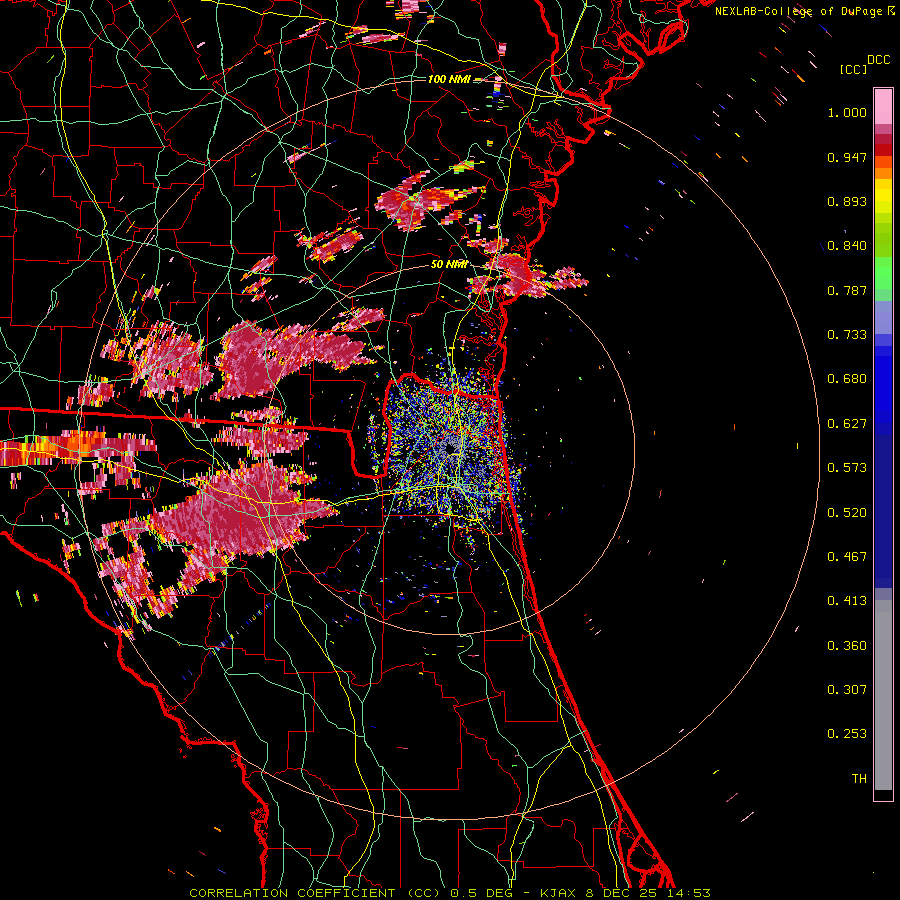
Task: Click the 1.000 value on color scale
Action: (x=847, y=112)
